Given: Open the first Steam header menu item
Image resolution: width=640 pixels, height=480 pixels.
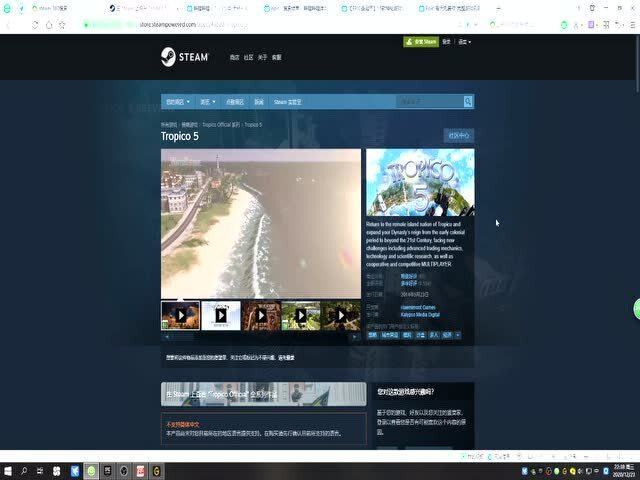Looking at the screenshot, I should coord(234,58).
